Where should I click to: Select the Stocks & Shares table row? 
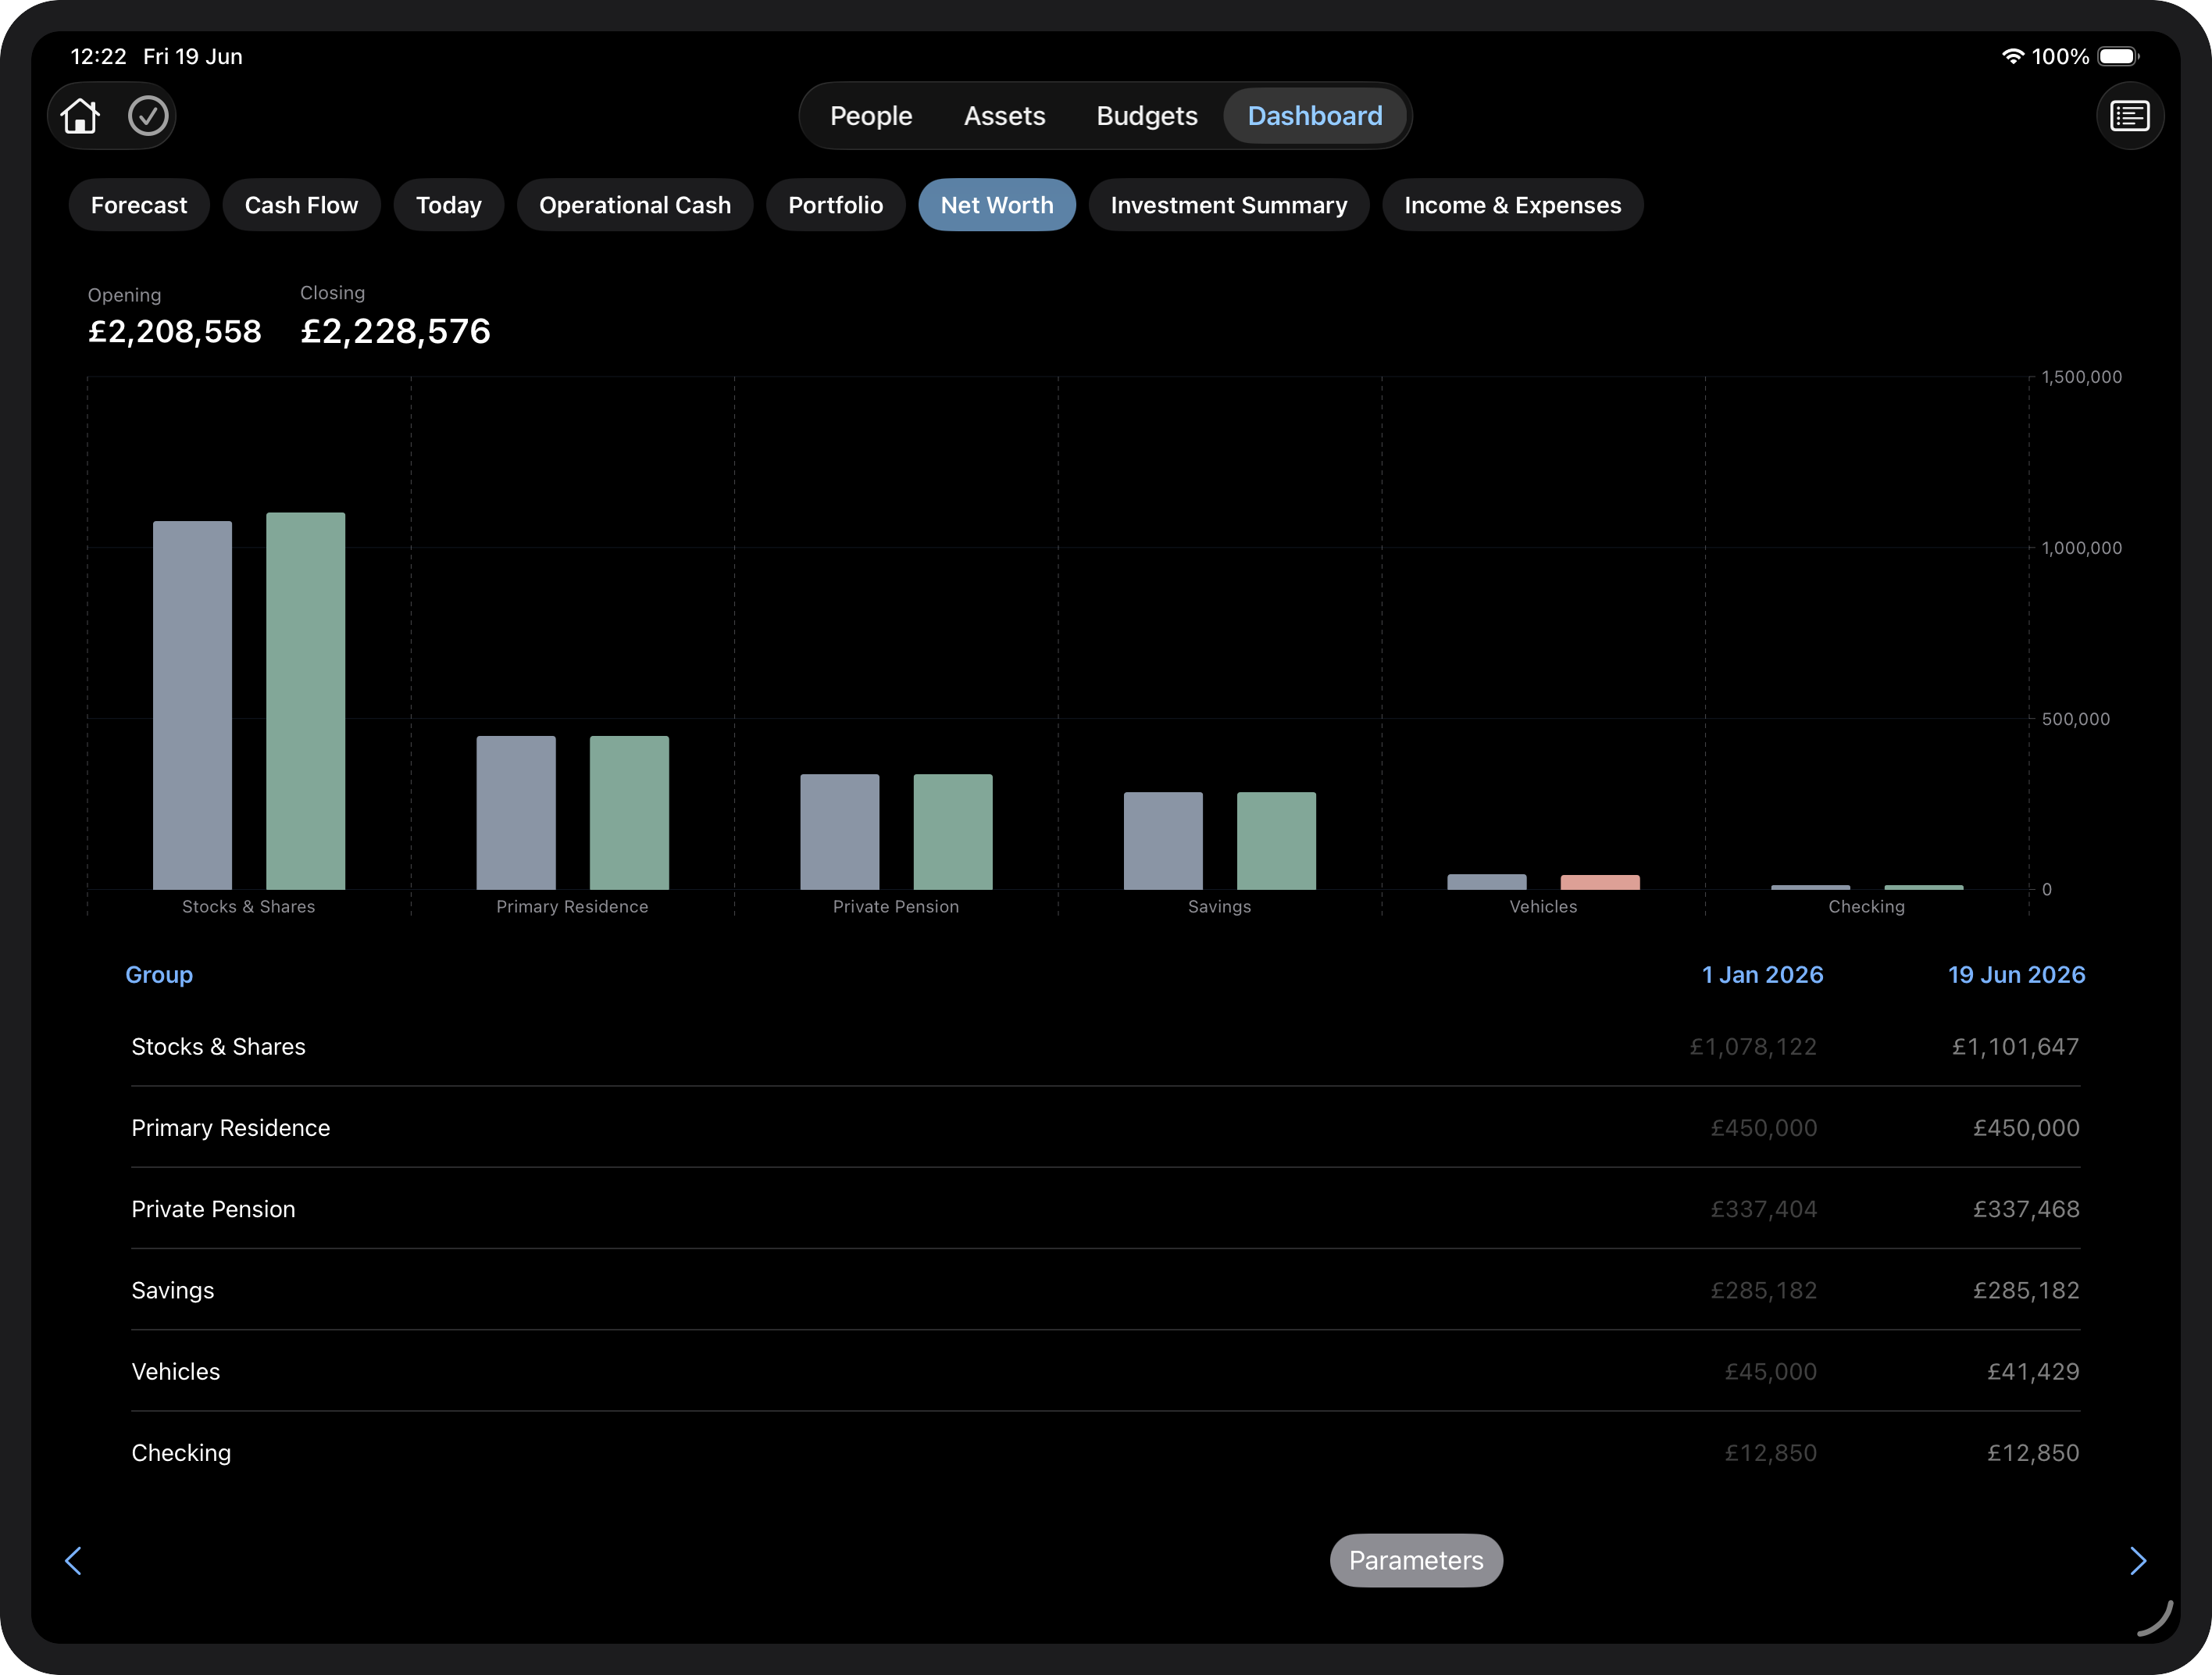click(x=1105, y=1047)
